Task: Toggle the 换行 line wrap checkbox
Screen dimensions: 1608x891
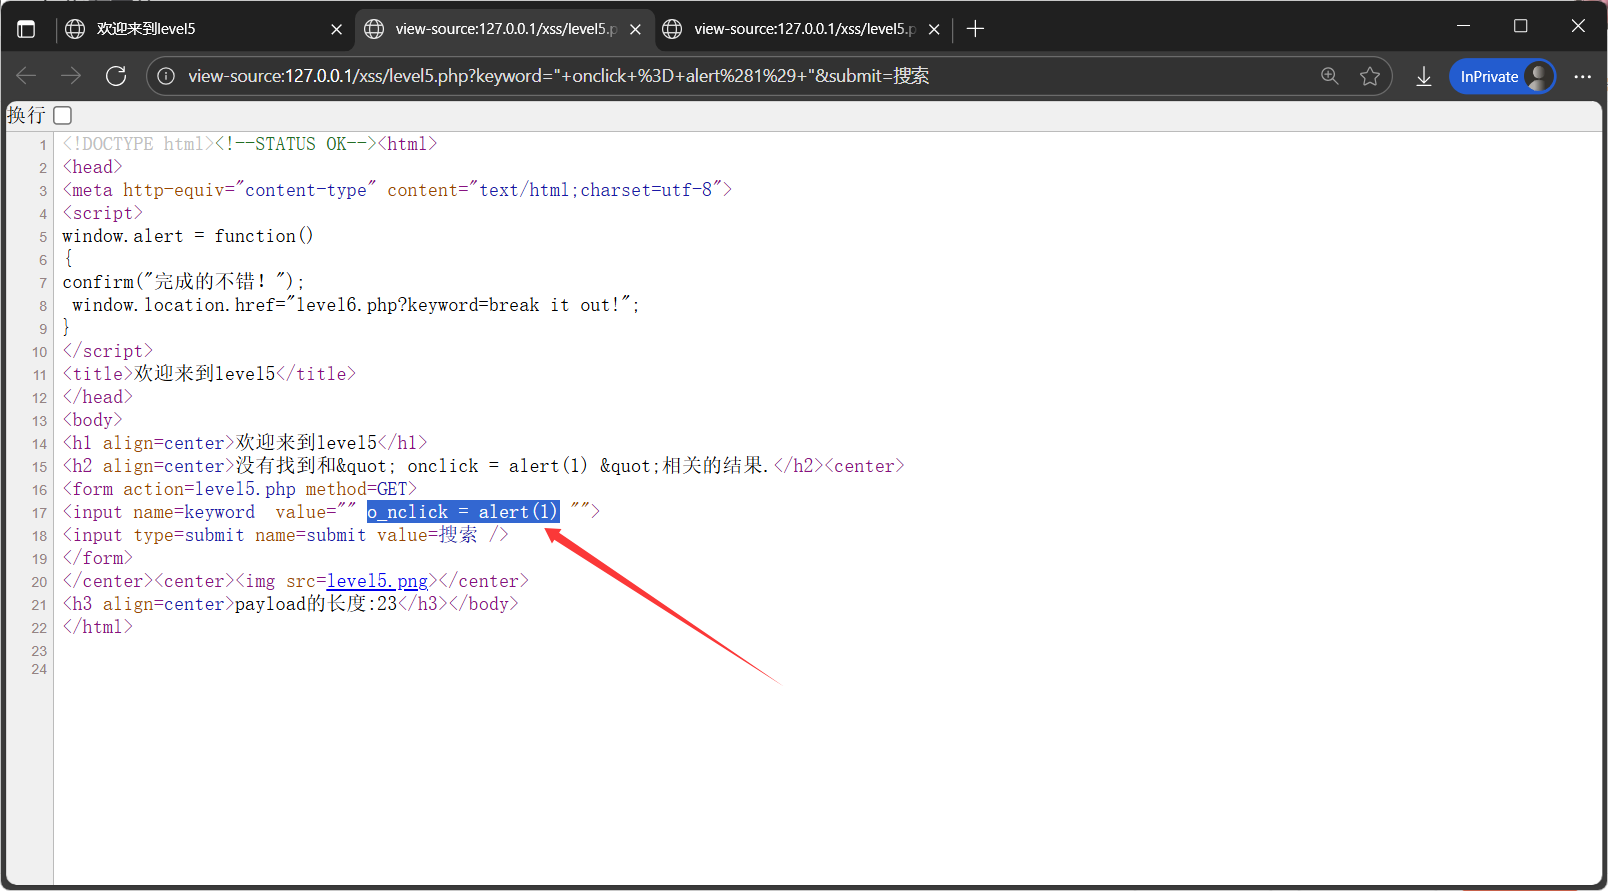Action: tap(63, 115)
